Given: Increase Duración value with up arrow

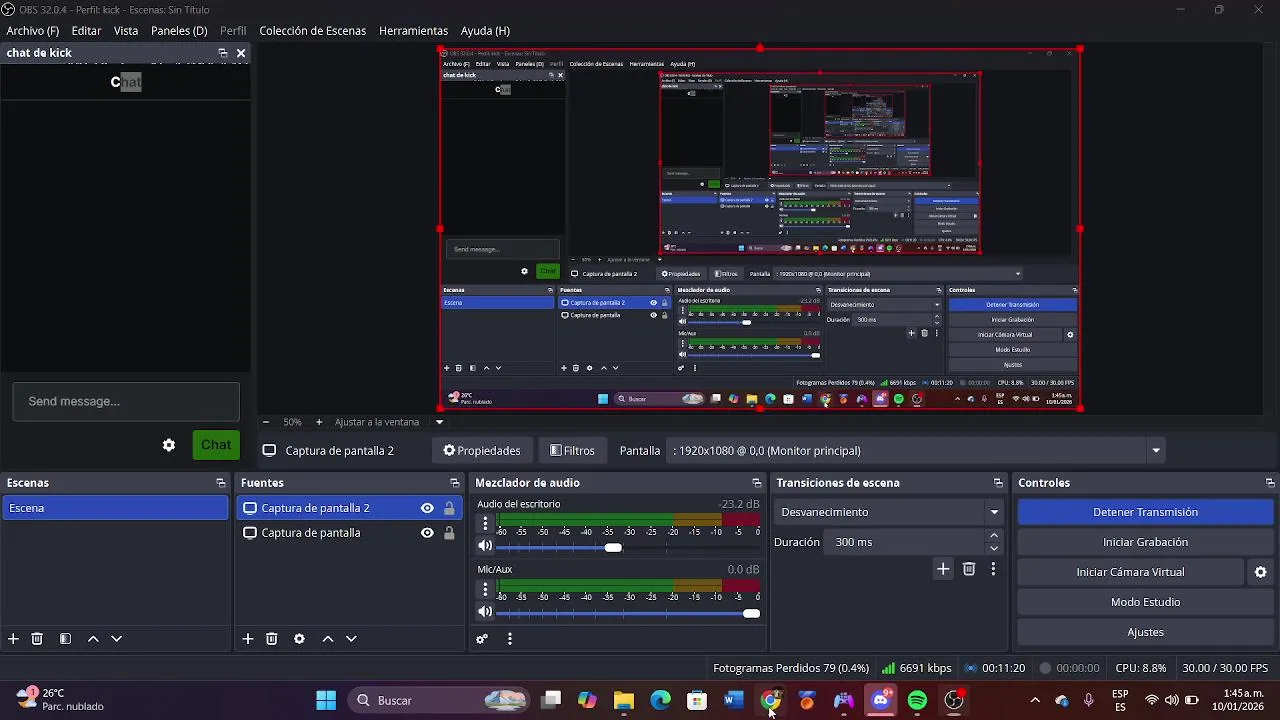Looking at the screenshot, I should (x=994, y=536).
